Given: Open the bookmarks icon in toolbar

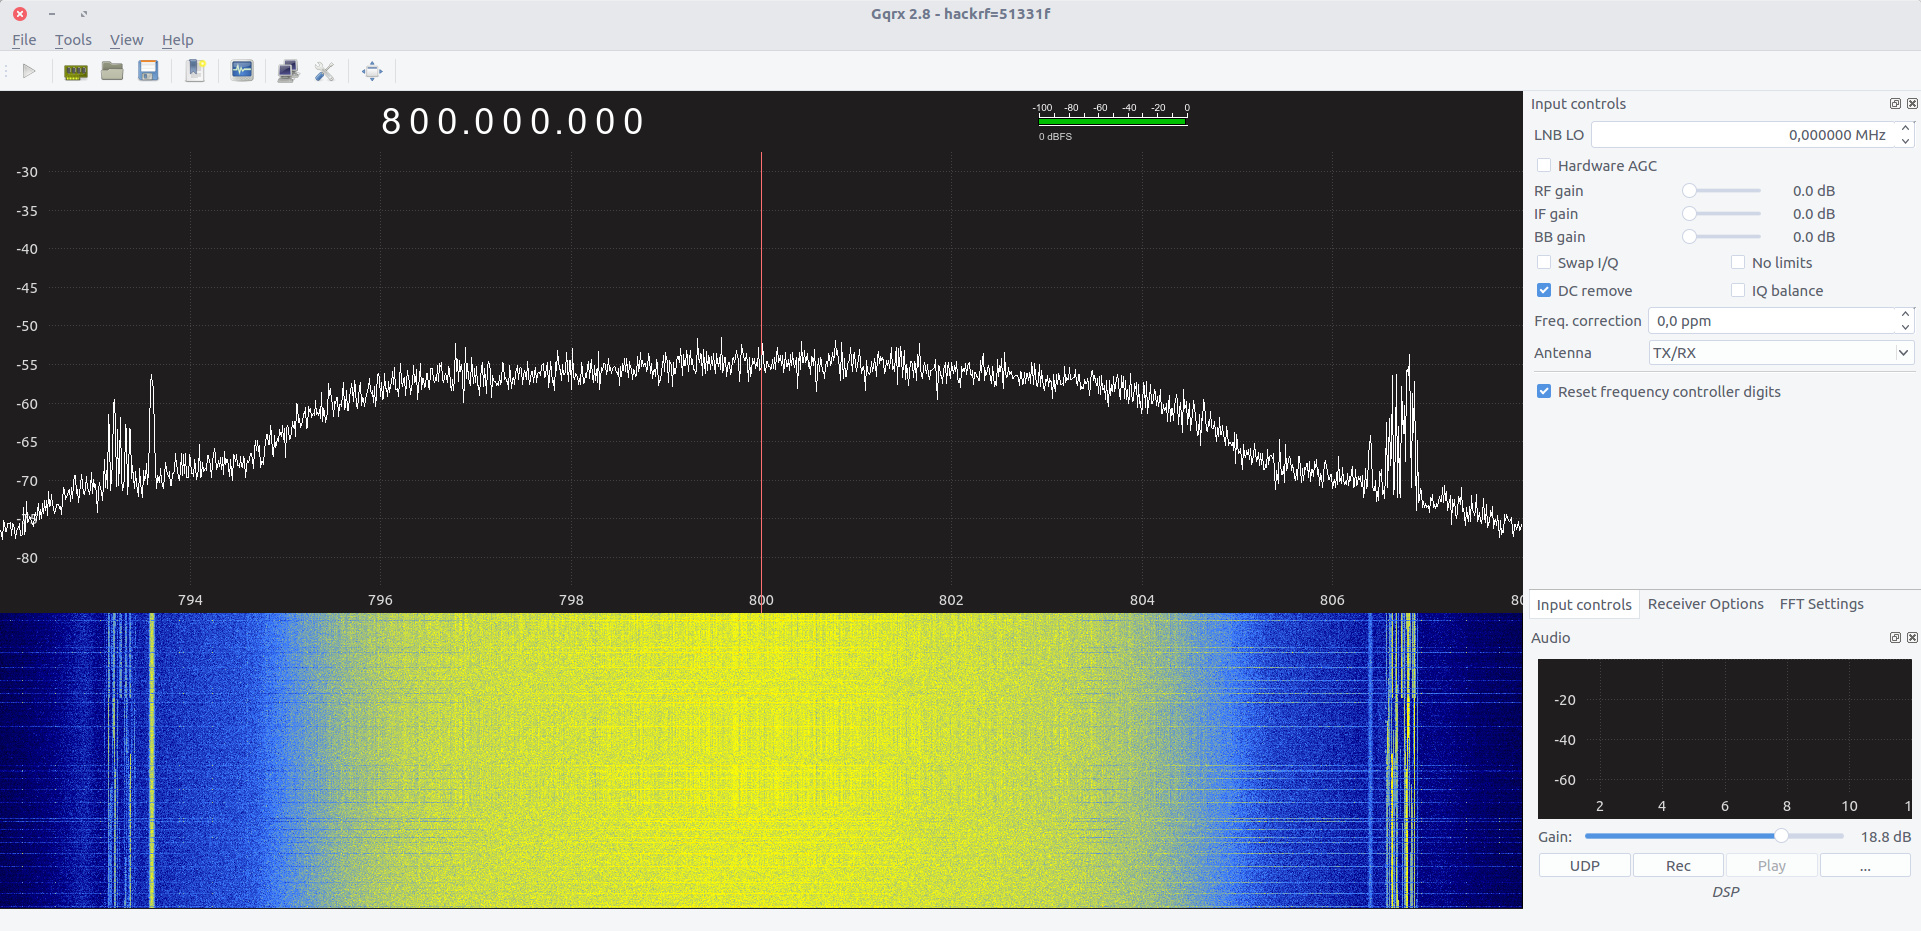Looking at the screenshot, I should (x=195, y=71).
